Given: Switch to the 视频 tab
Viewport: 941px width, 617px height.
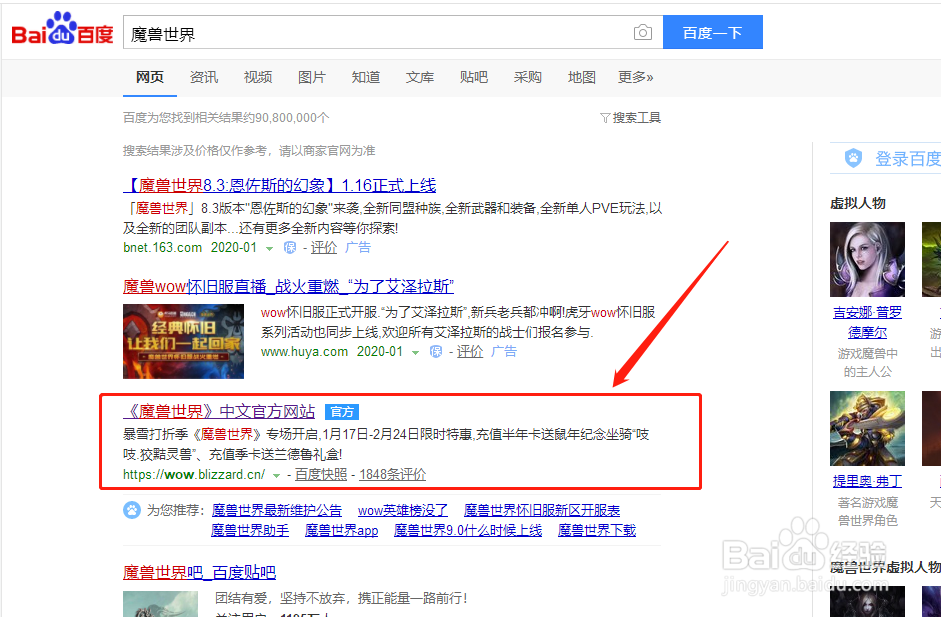Looking at the screenshot, I should click(257, 77).
